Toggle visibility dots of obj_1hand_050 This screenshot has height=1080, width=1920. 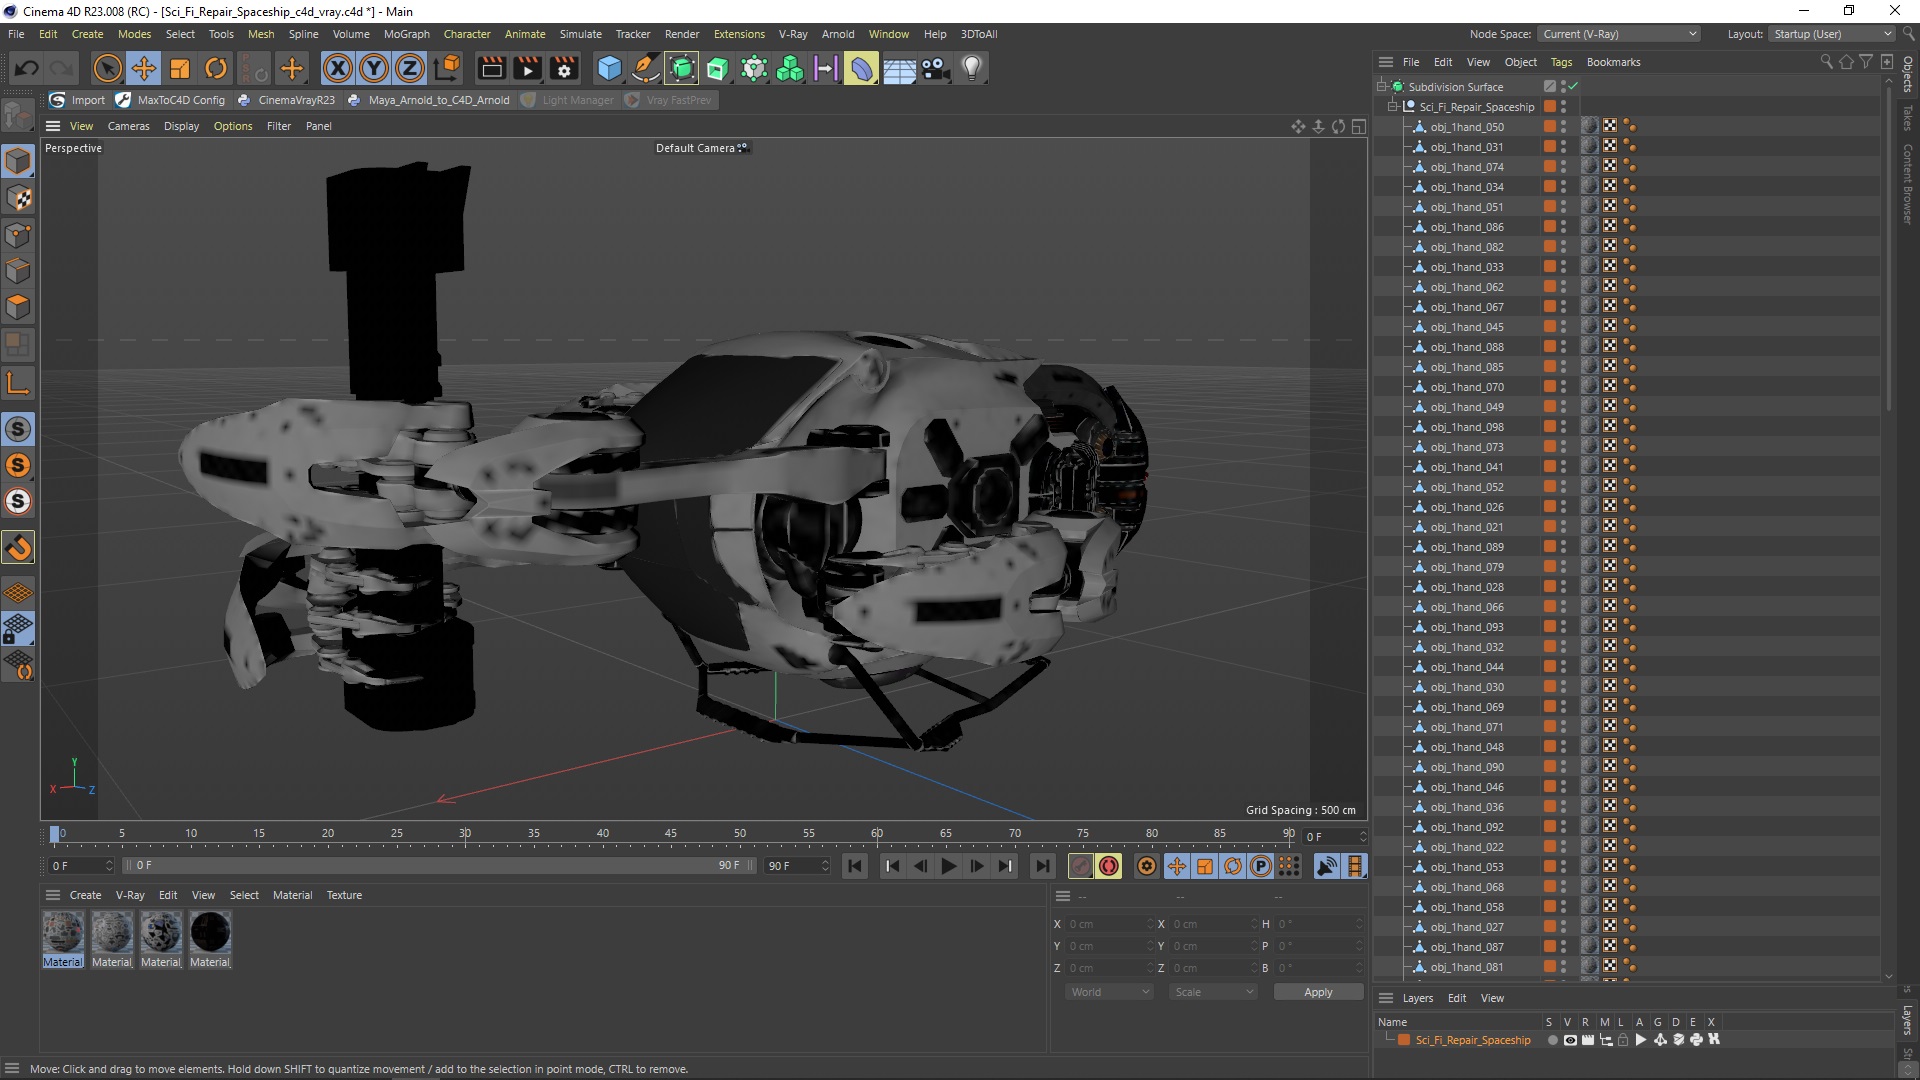[x=1564, y=127]
